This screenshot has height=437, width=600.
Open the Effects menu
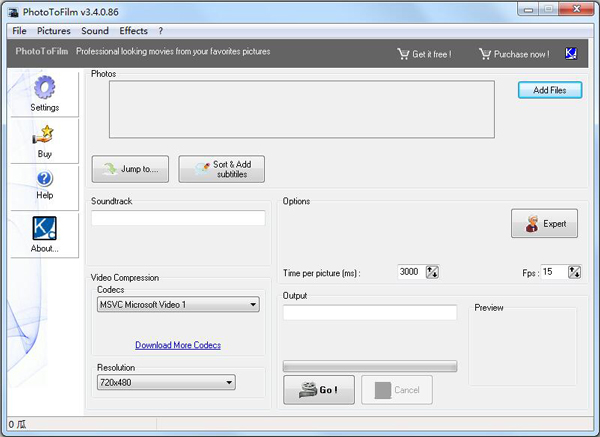tap(133, 31)
